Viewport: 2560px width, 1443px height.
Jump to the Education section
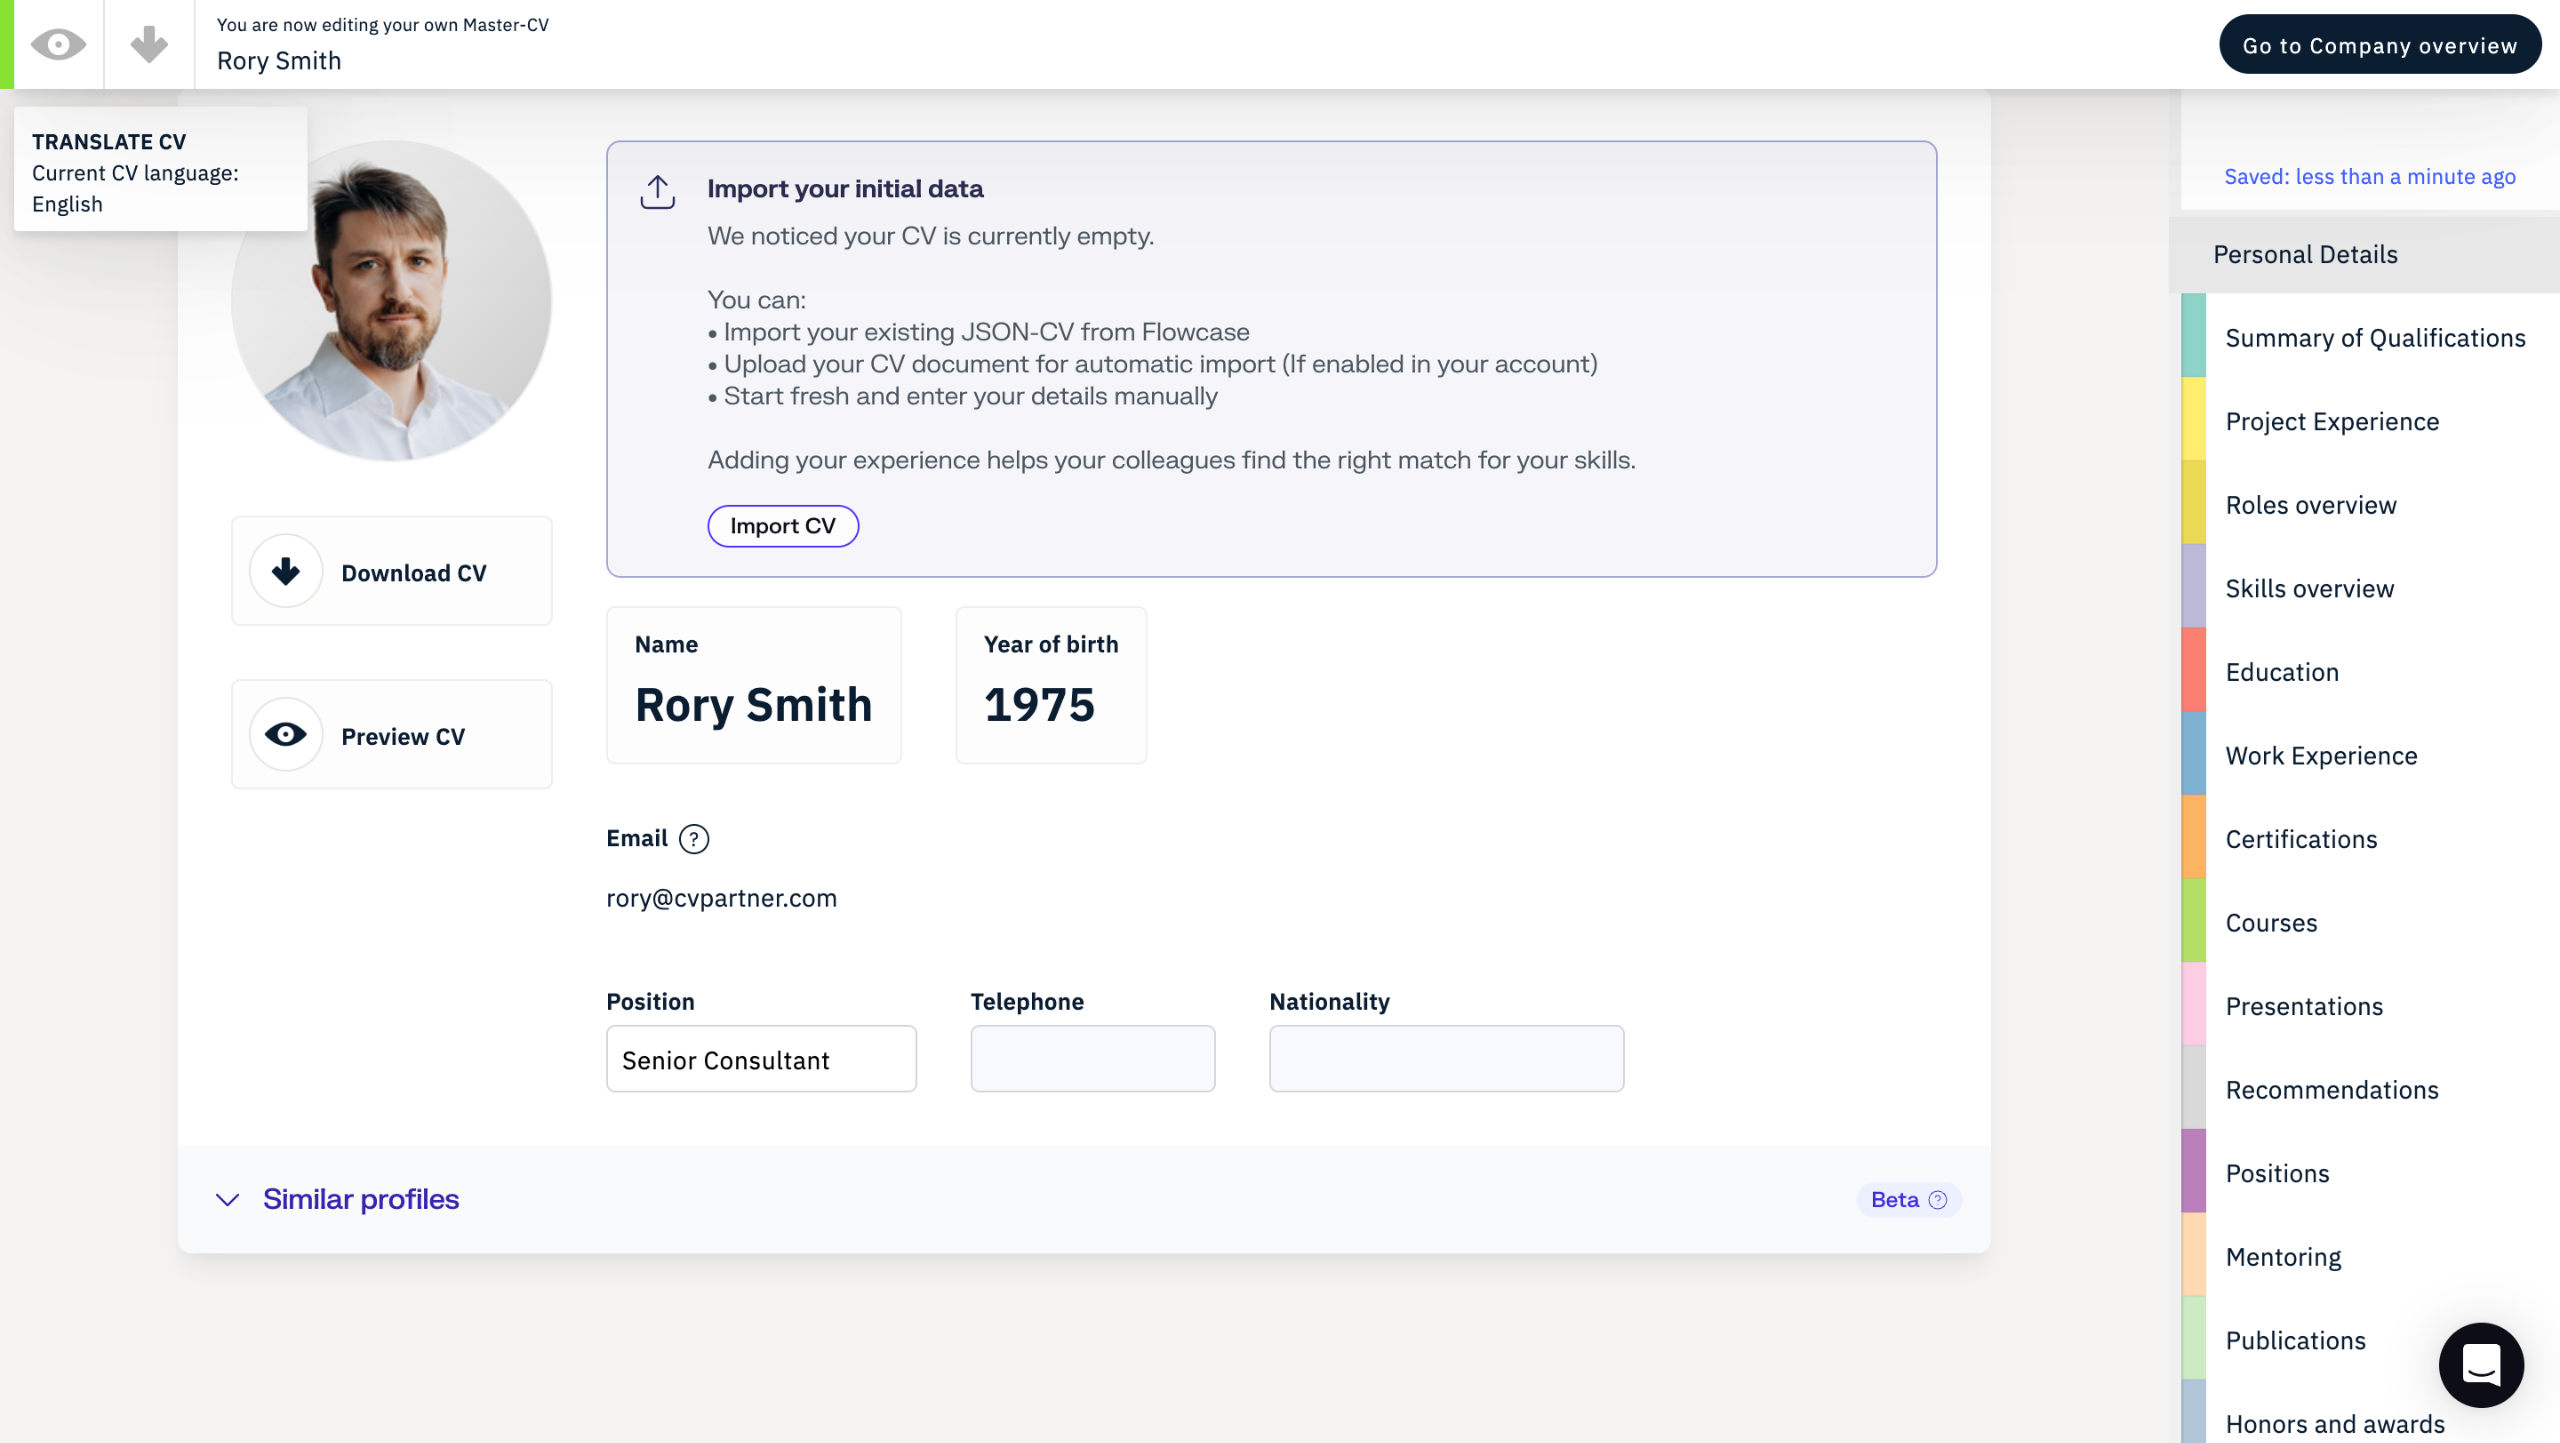(x=2282, y=672)
